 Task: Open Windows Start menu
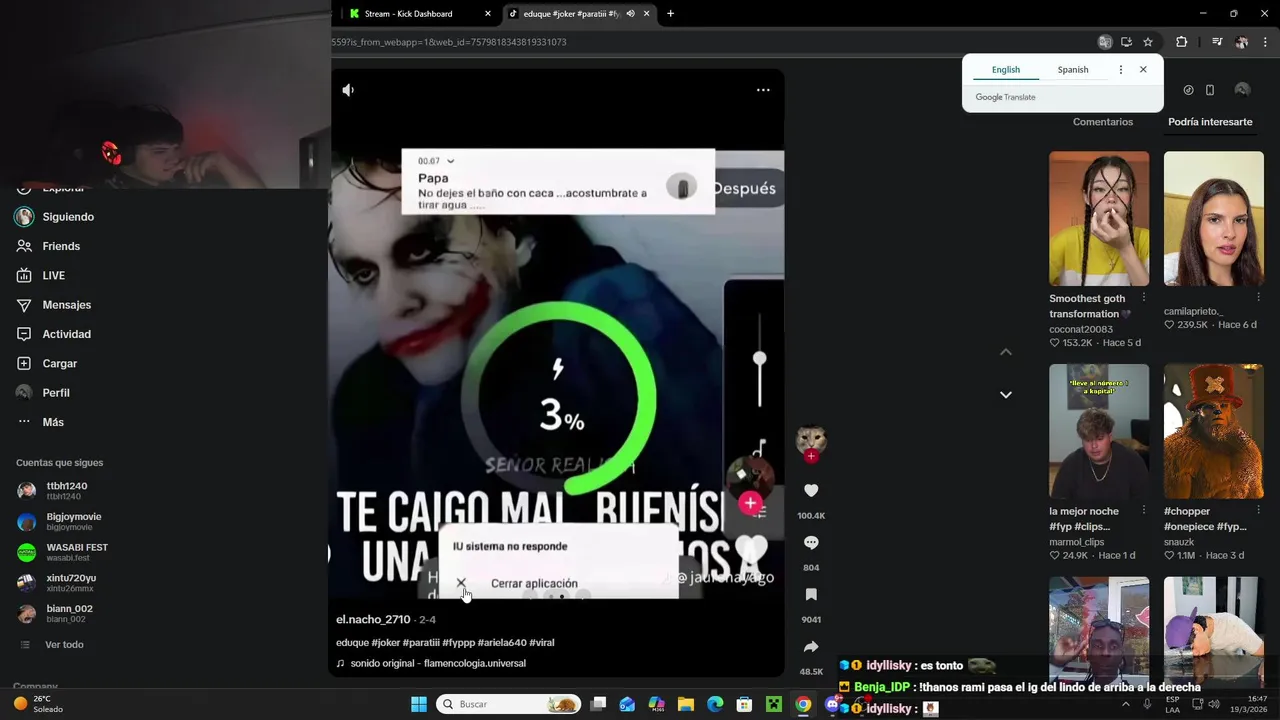419,704
